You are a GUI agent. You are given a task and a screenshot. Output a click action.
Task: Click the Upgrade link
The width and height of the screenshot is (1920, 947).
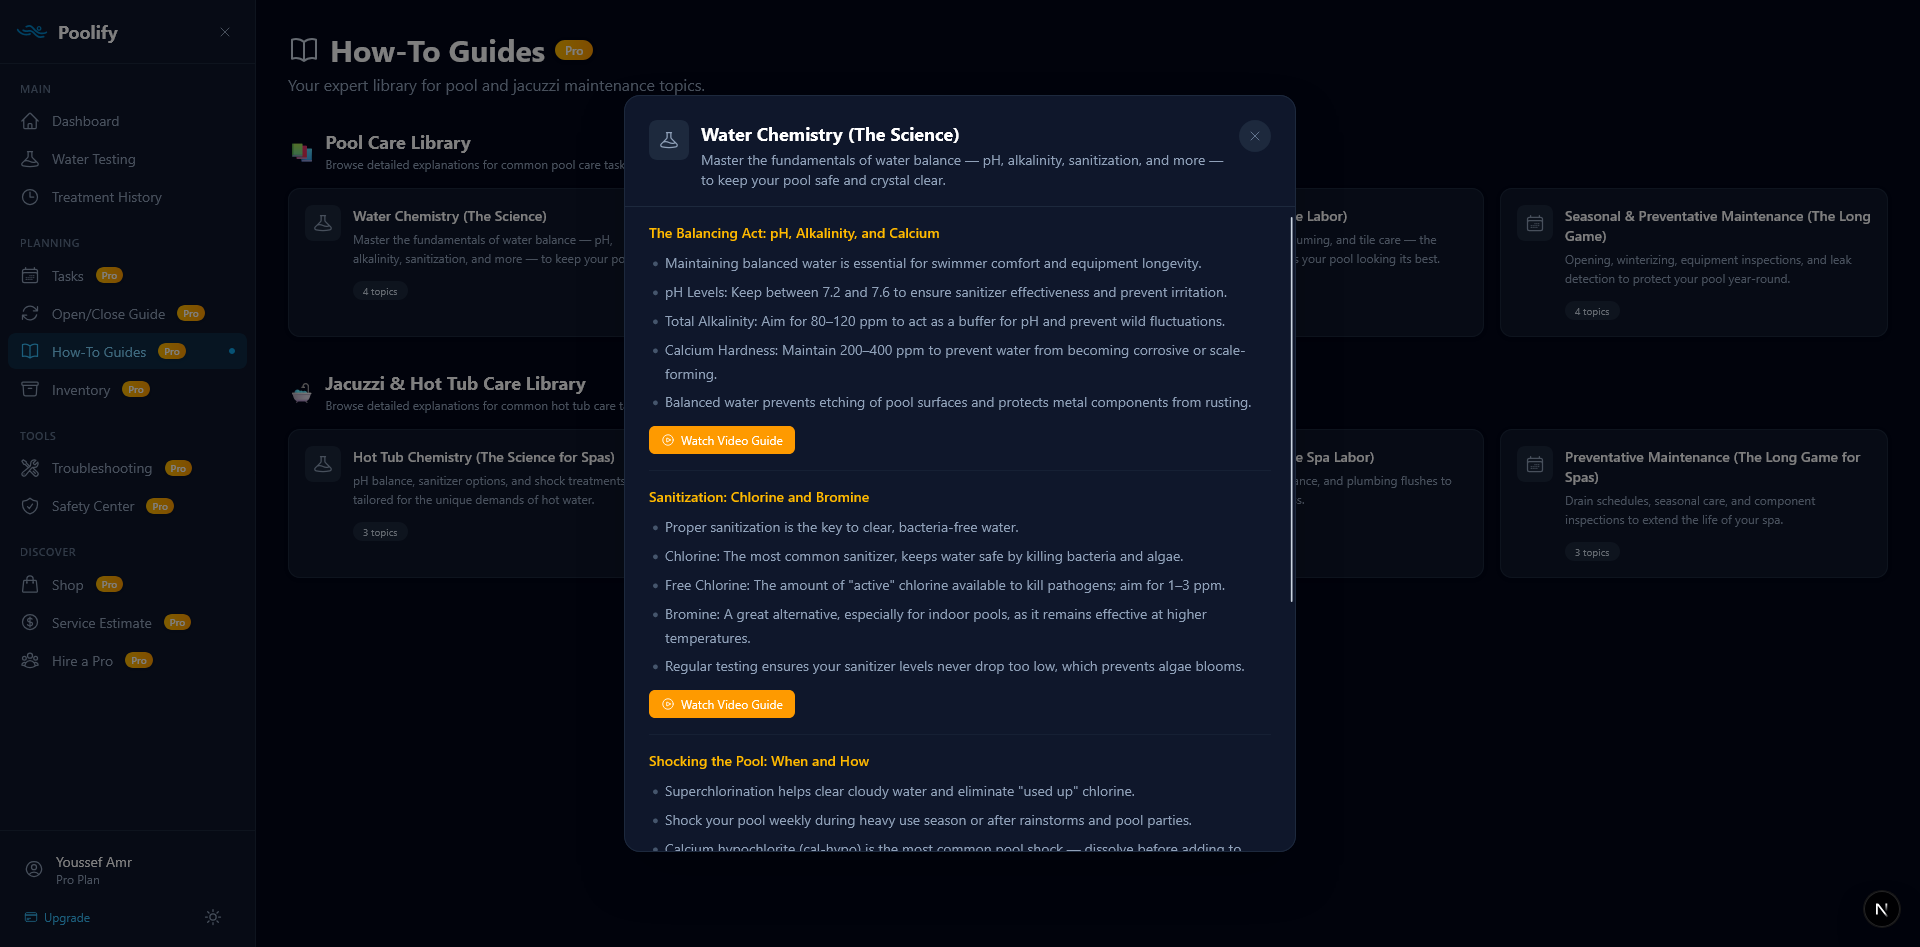coord(65,917)
